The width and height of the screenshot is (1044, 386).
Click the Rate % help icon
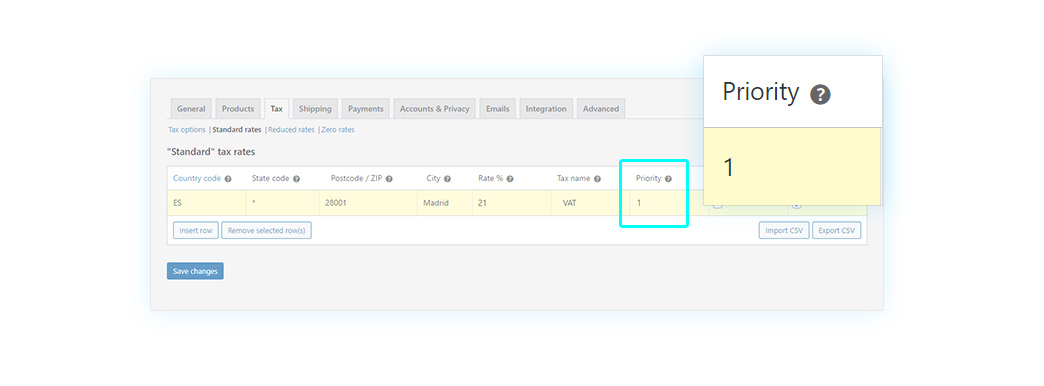(509, 179)
